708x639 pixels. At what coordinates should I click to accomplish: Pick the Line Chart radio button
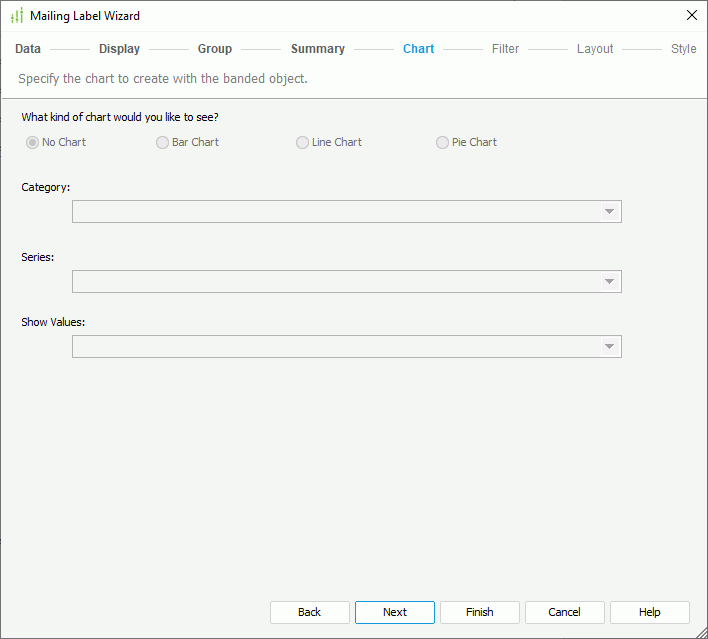tap(303, 143)
